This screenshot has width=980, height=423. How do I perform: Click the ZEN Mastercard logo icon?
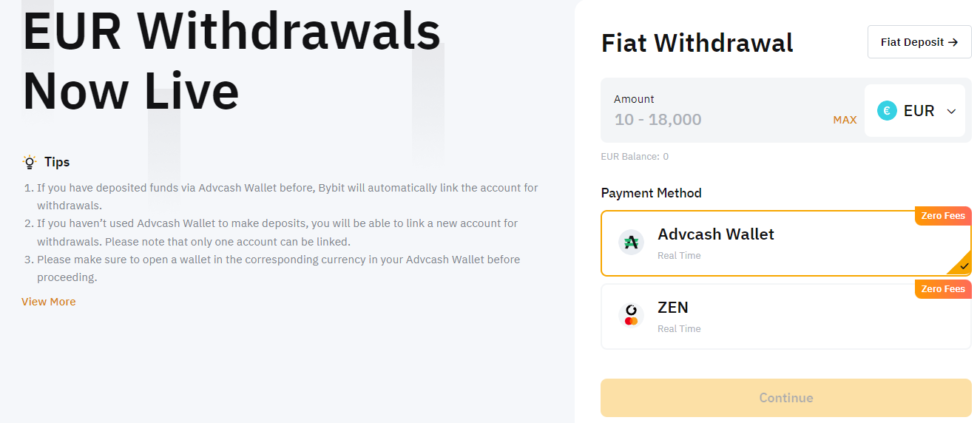pos(631,316)
